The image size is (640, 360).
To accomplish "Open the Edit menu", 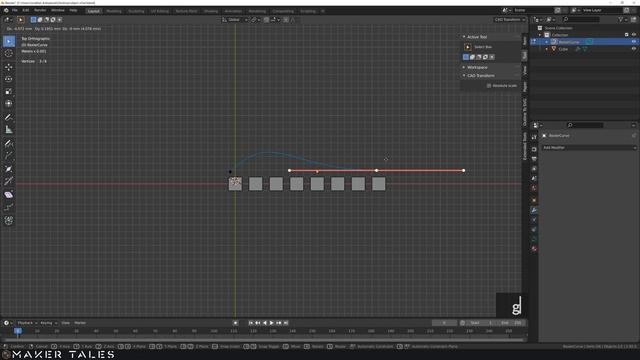I will [x=26, y=10].
